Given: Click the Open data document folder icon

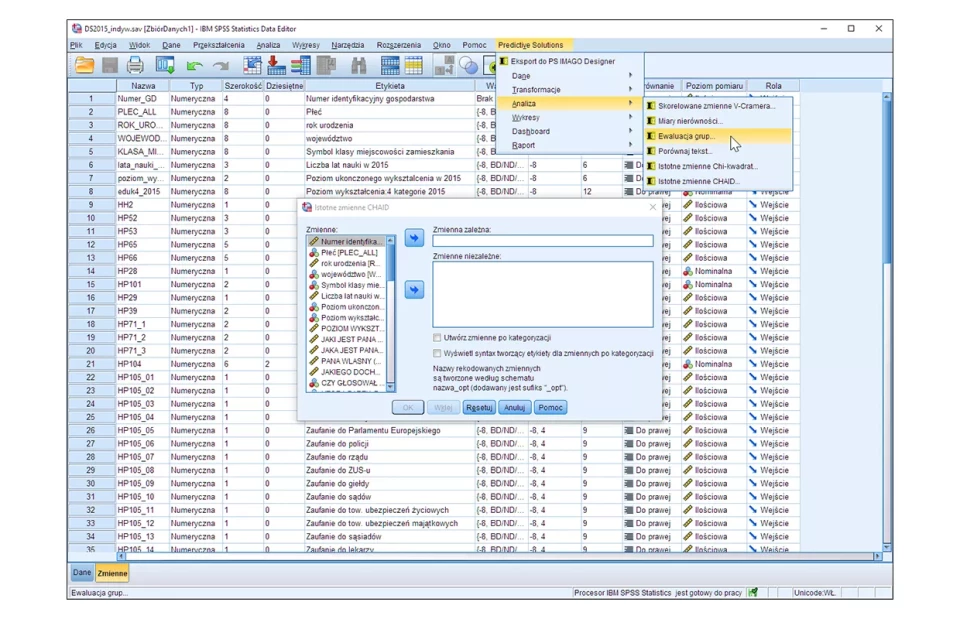Looking at the screenshot, I should coord(85,66).
